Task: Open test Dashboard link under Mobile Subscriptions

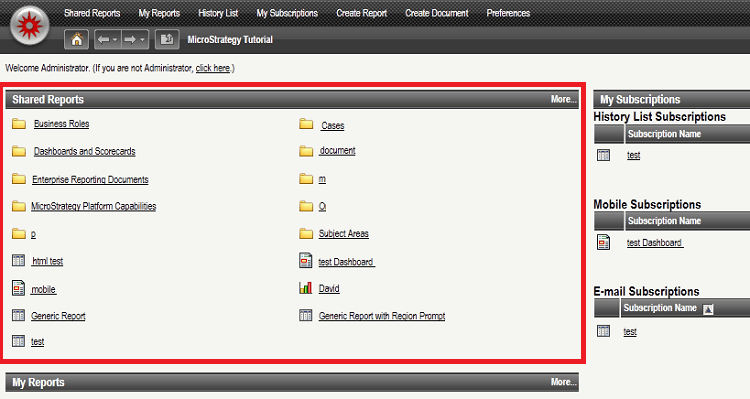Action: pos(655,243)
